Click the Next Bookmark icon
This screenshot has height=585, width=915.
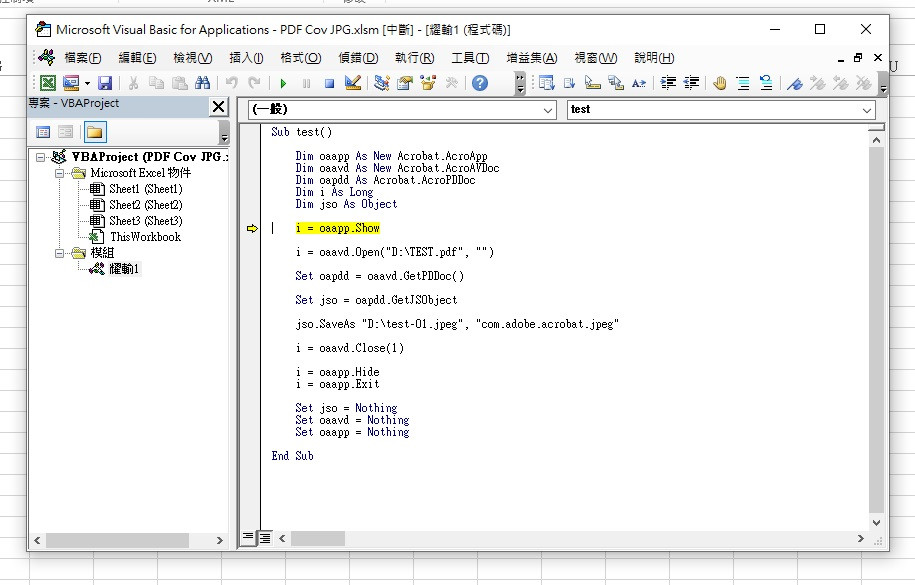click(x=818, y=83)
